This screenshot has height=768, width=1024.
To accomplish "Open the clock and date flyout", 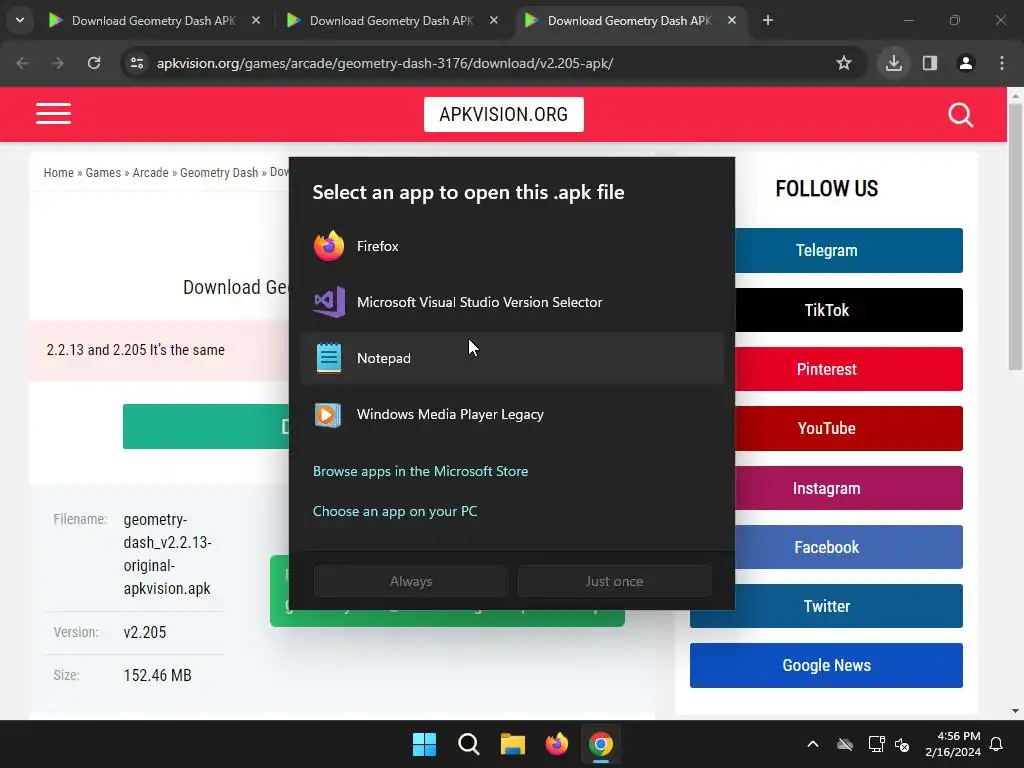I will click(x=953, y=744).
